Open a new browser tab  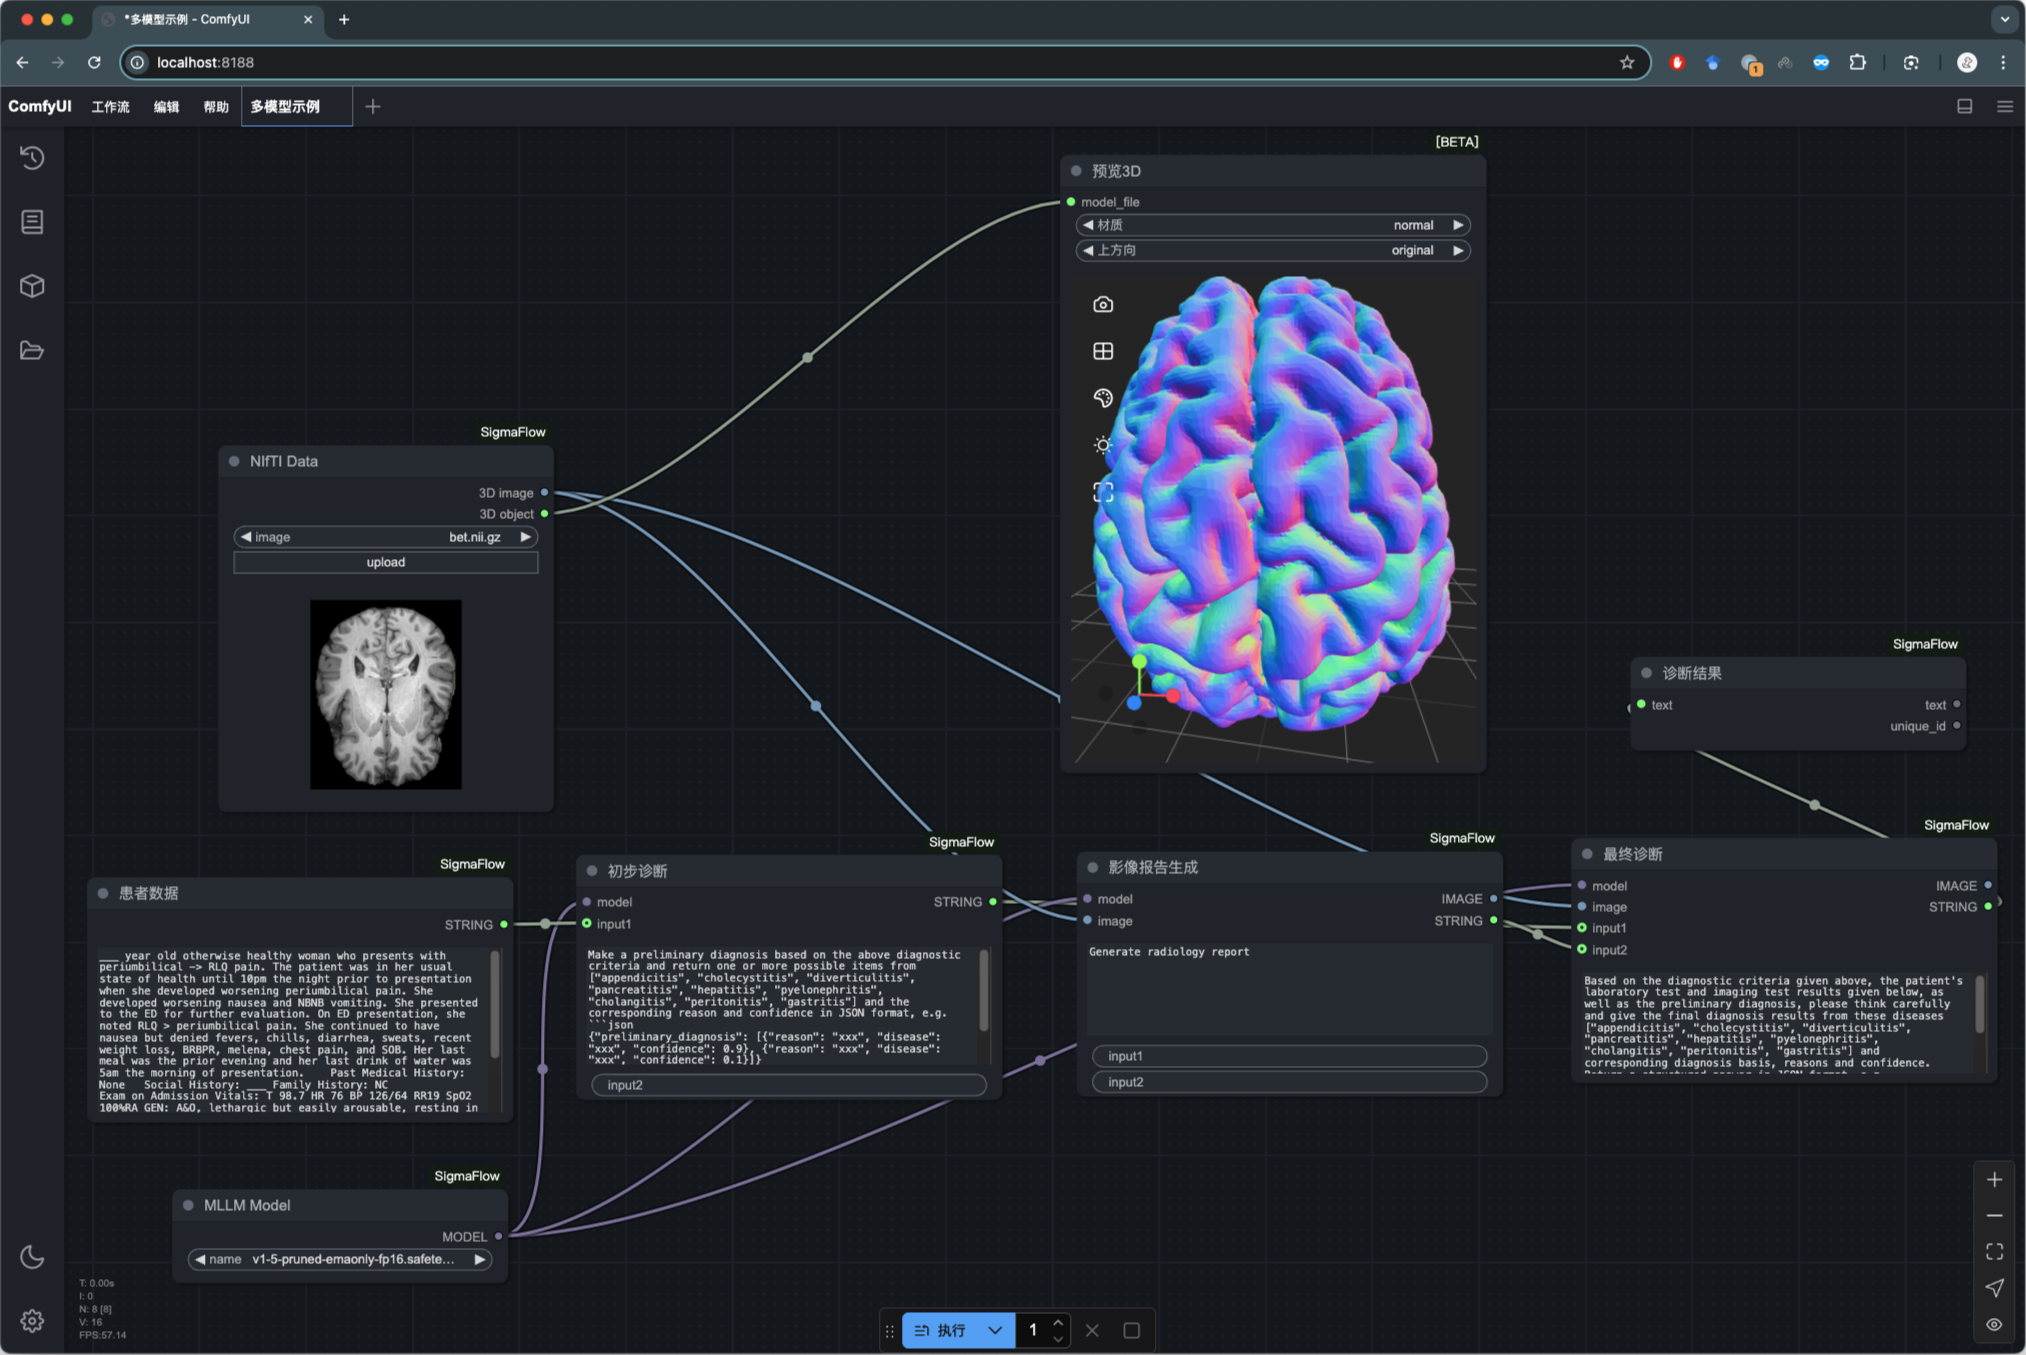coord(344,19)
